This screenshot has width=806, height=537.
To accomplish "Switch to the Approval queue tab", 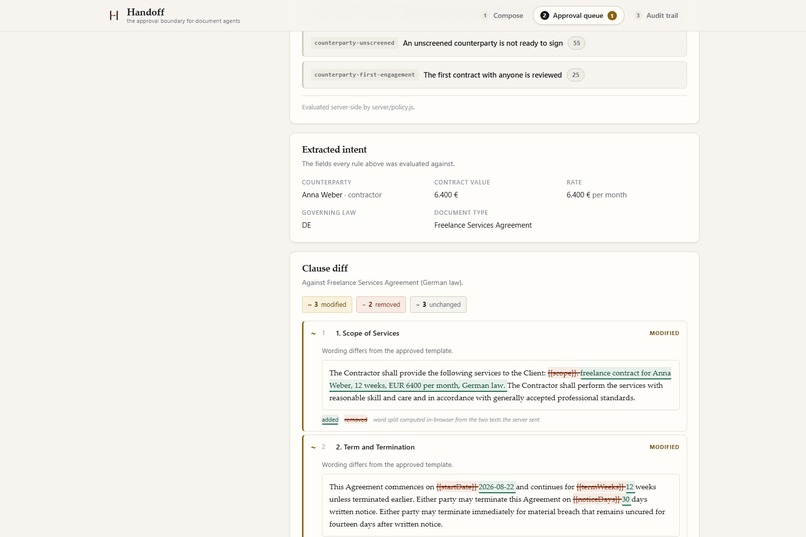I will pos(578,15).
